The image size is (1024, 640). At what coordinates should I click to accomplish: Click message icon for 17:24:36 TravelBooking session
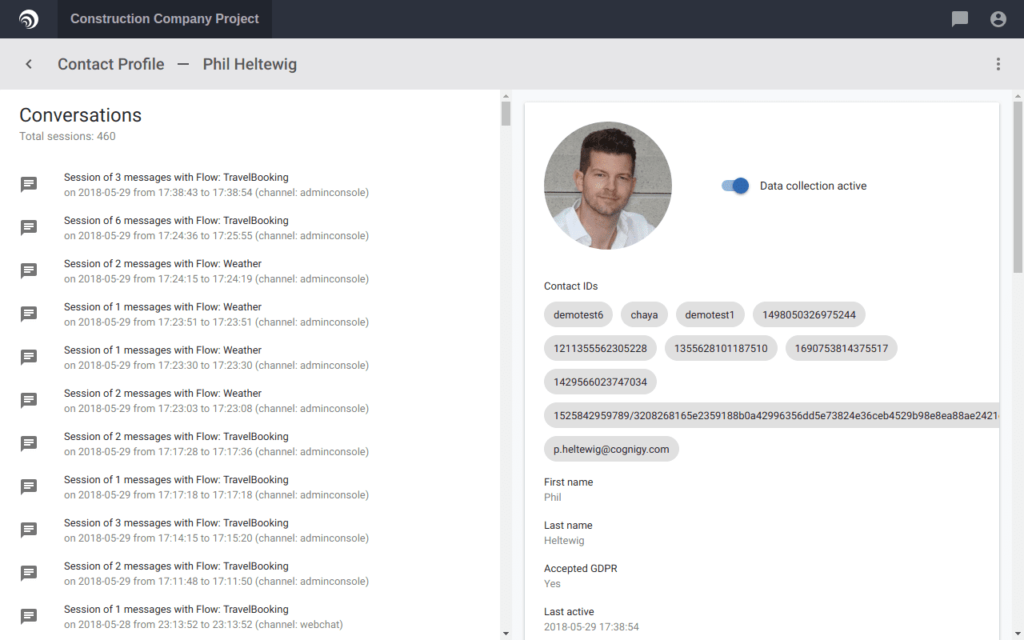tap(29, 227)
